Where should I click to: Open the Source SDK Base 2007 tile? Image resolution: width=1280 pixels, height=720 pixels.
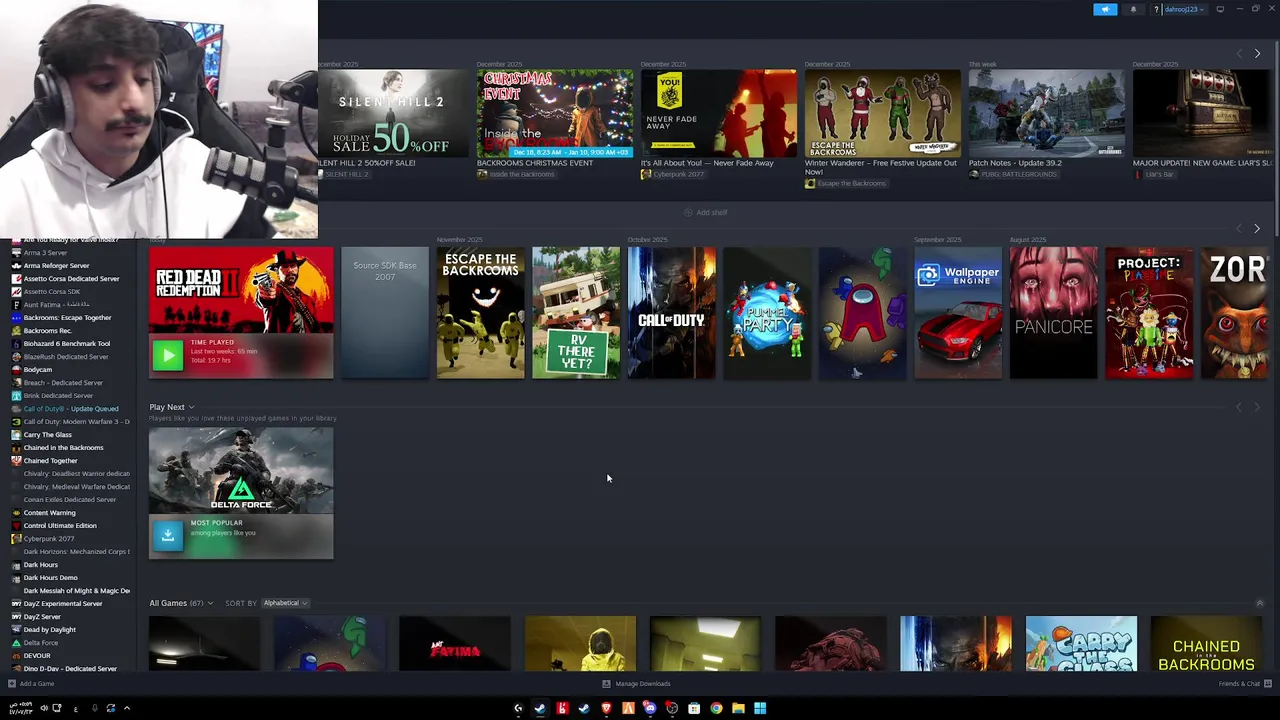[x=385, y=313]
